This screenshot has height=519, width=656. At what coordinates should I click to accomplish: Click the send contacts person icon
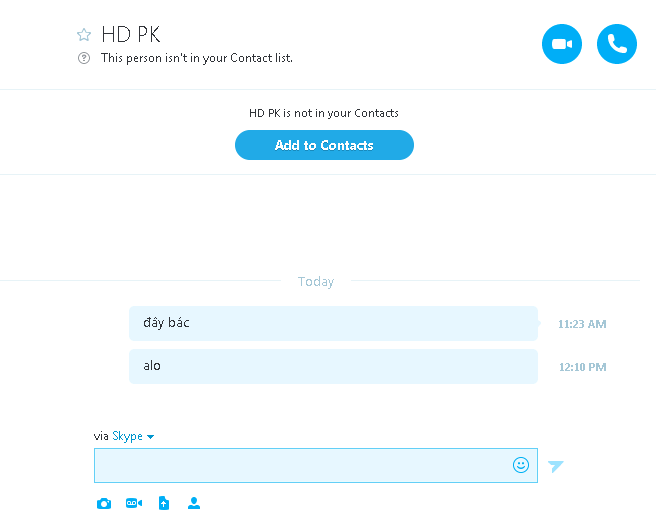pyautogui.click(x=194, y=503)
